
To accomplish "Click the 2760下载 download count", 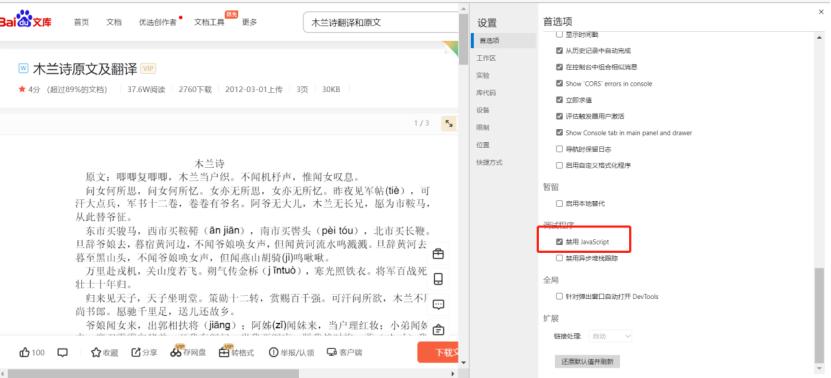I will [x=195, y=89].
